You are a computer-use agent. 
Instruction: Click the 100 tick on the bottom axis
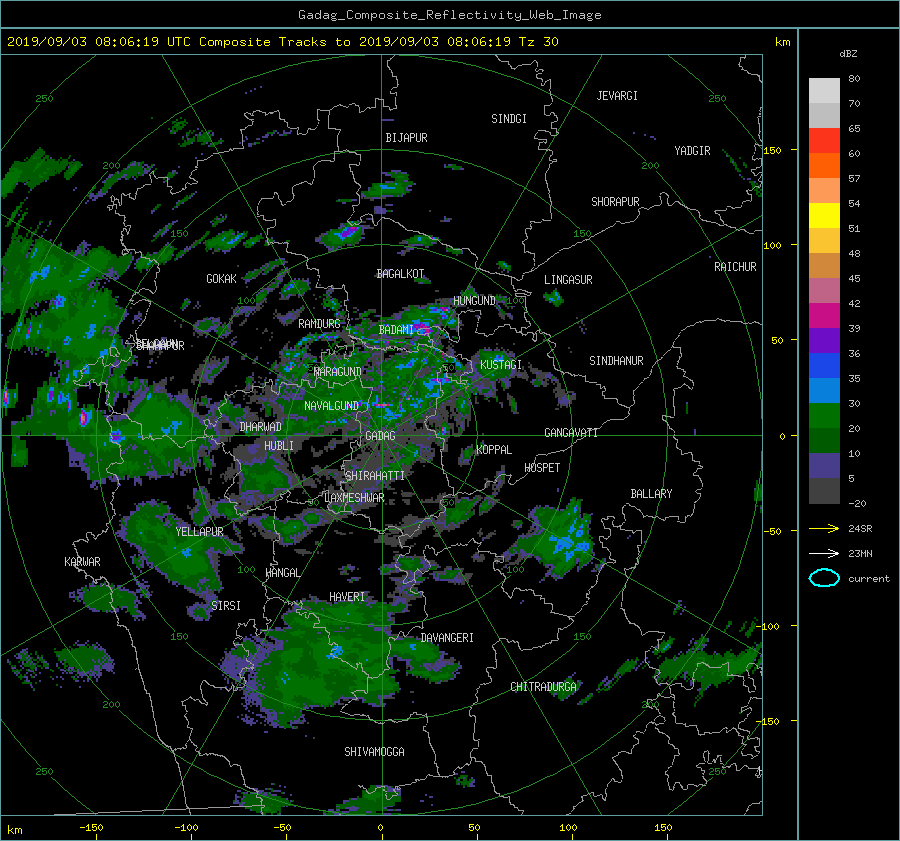coord(568,828)
